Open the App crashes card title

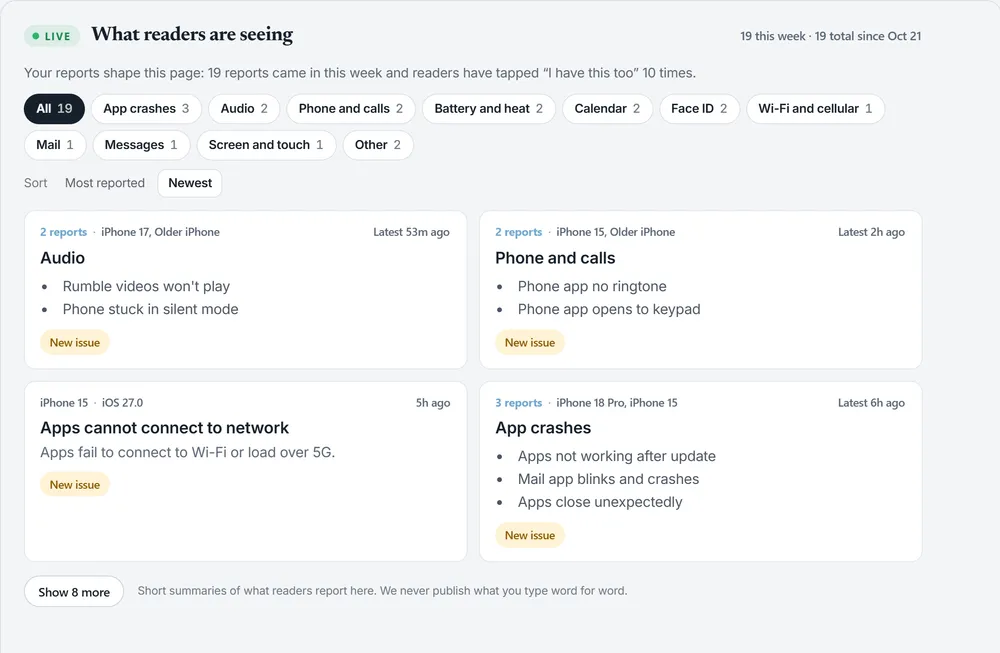(x=543, y=428)
